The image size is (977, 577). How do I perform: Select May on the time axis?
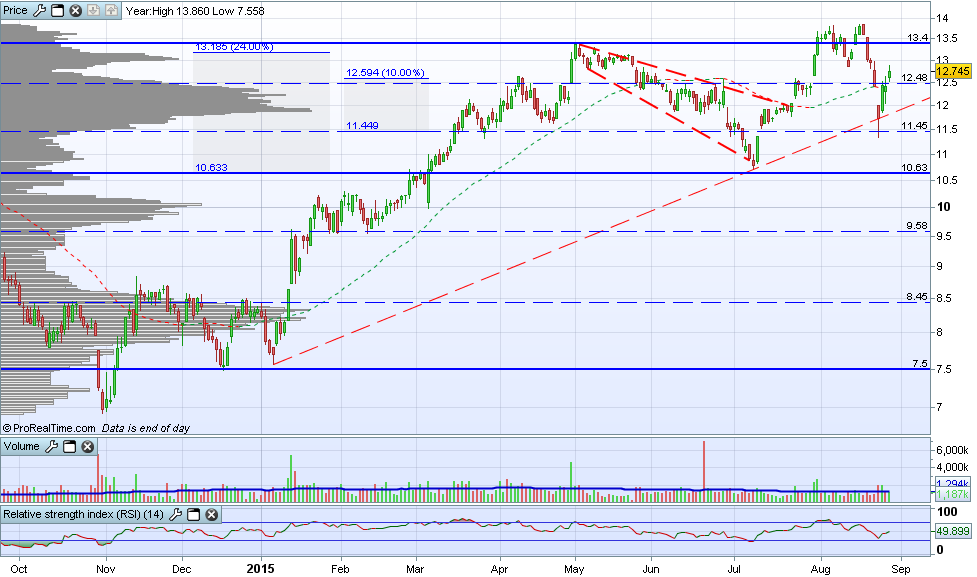pyautogui.click(x=574, y=569)
